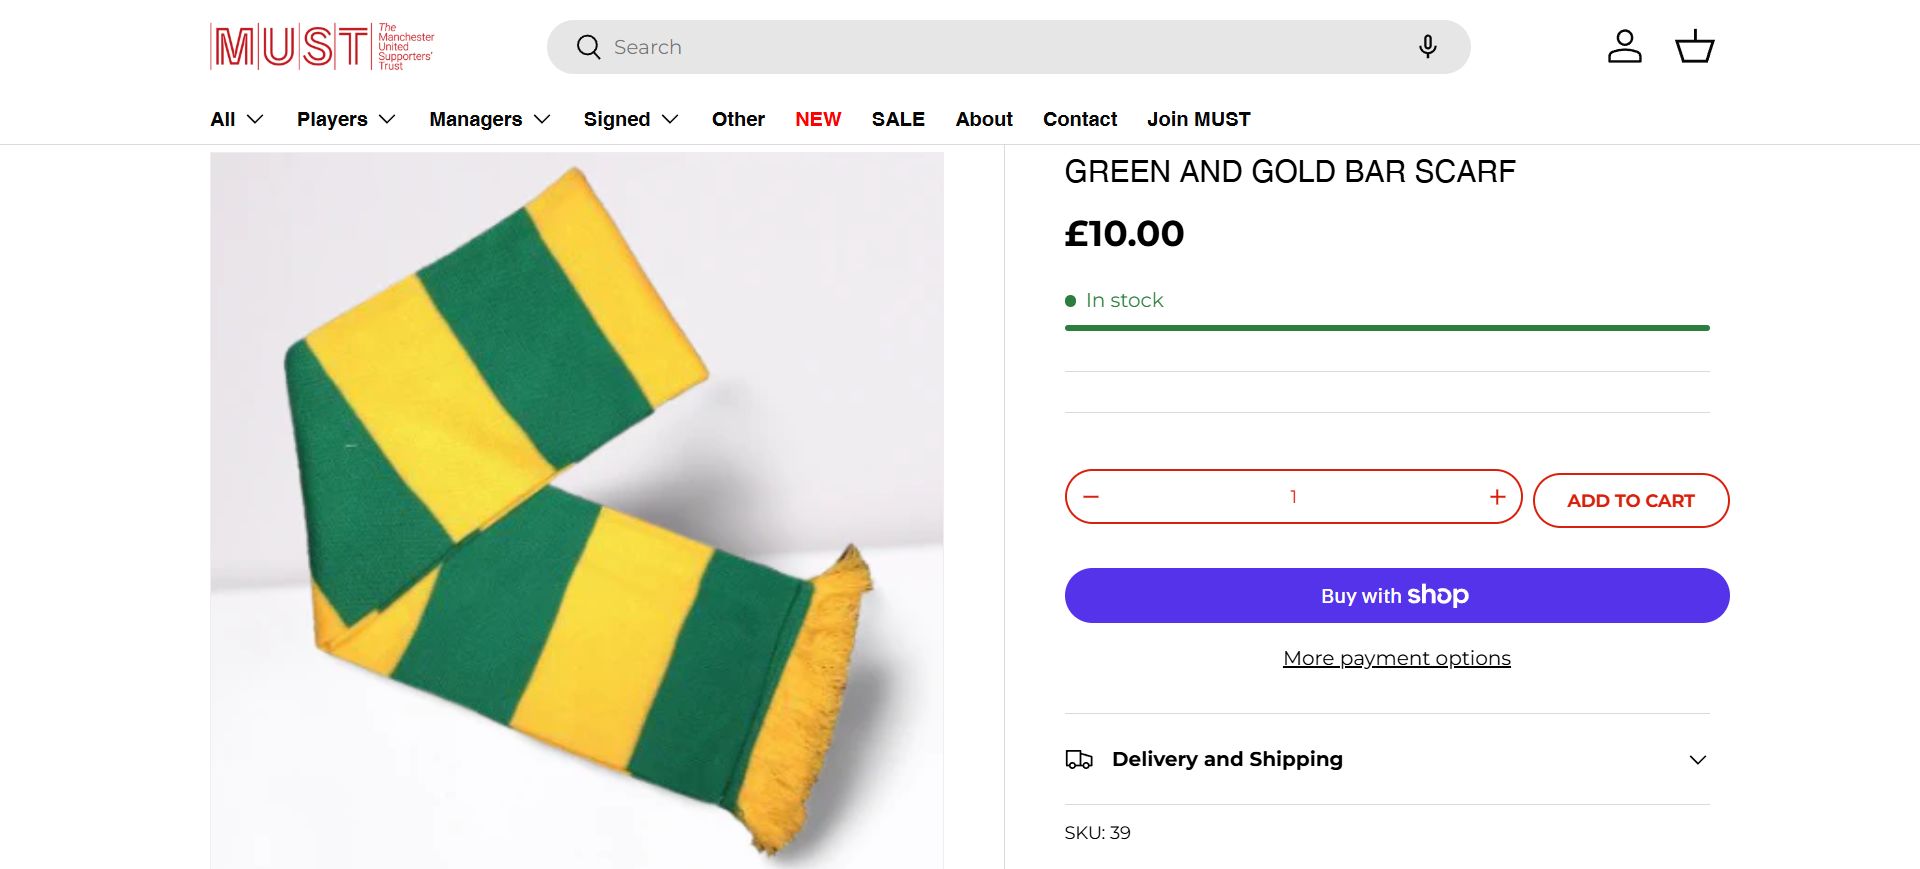Image resolution: width=1920 pixels, height=869 pixels.
Task: Open the Signed dropdown menu
Action: pos(631,119)
